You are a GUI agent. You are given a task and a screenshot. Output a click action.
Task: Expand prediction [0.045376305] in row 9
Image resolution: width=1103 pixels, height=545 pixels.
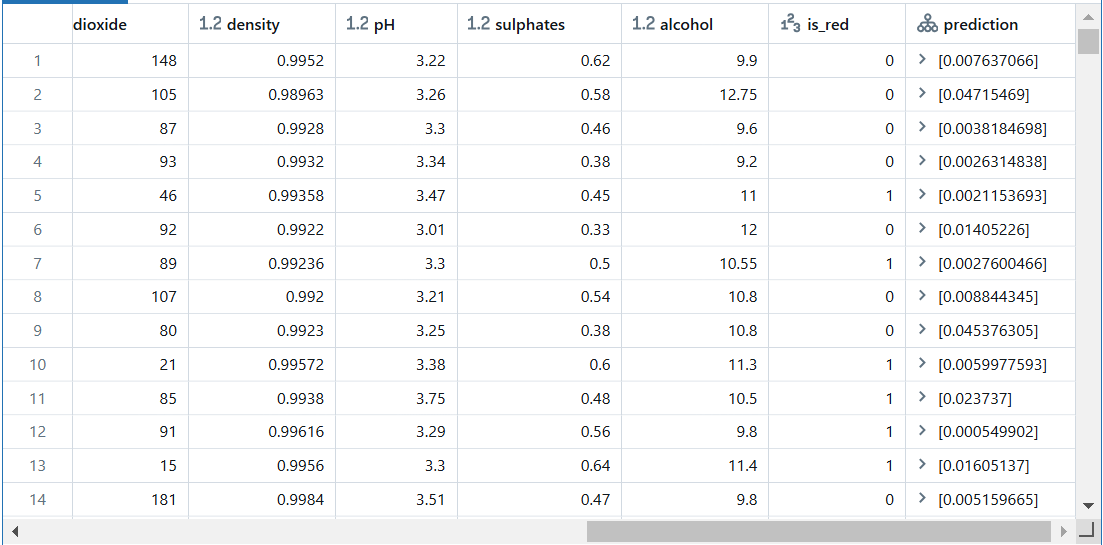click(922, 330)
